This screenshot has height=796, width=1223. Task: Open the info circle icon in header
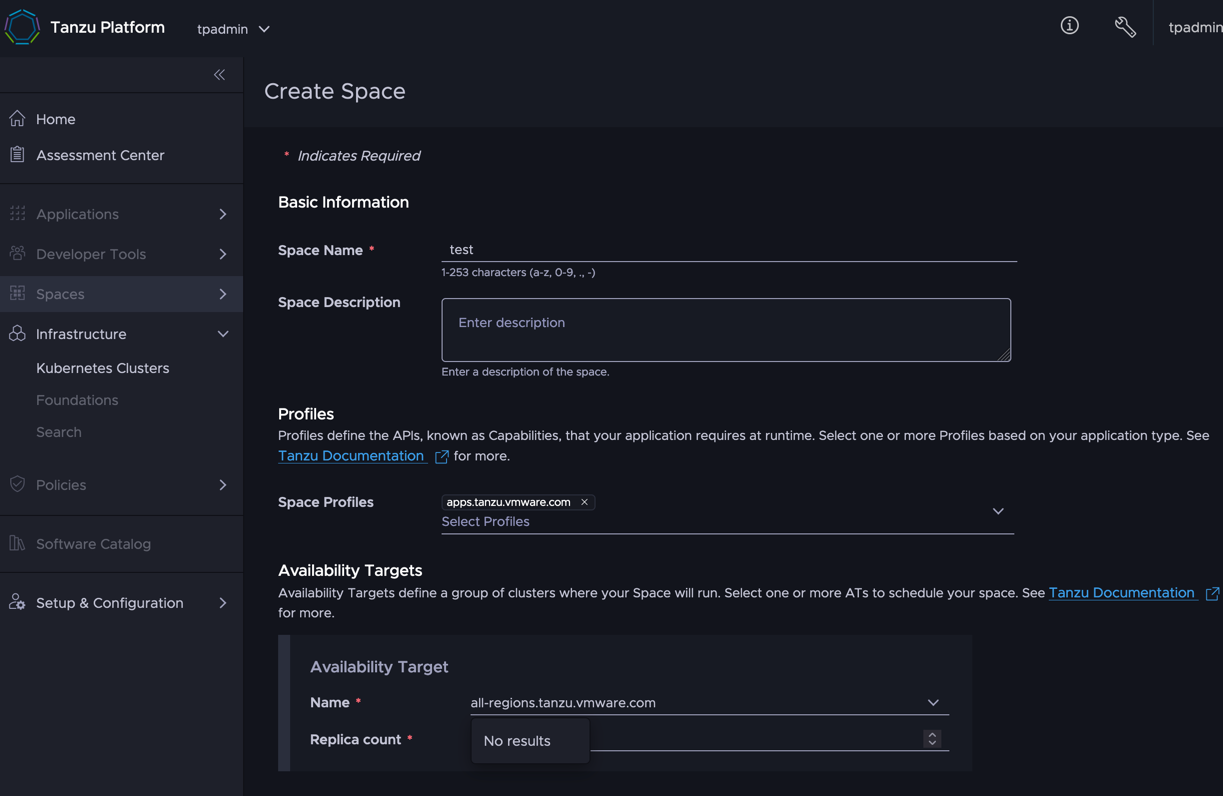point(1069,26)
